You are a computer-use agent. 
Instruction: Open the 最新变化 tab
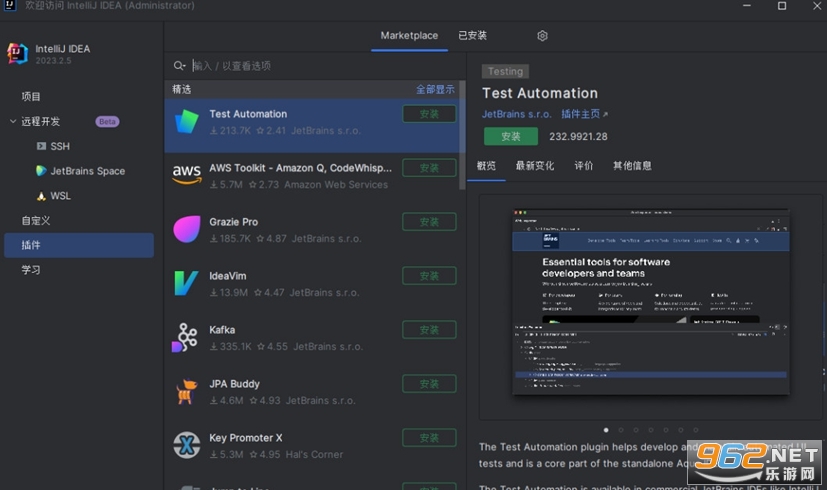tap(535, 166)
